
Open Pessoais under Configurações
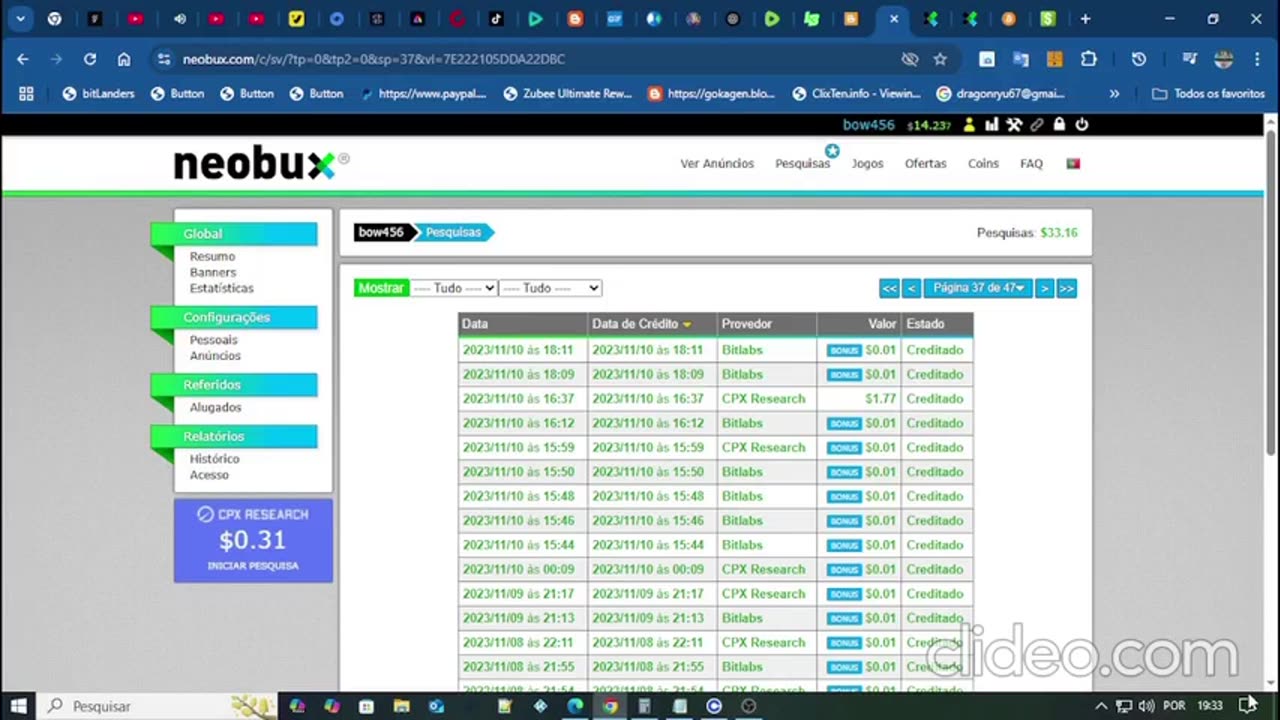pos(214,340)
